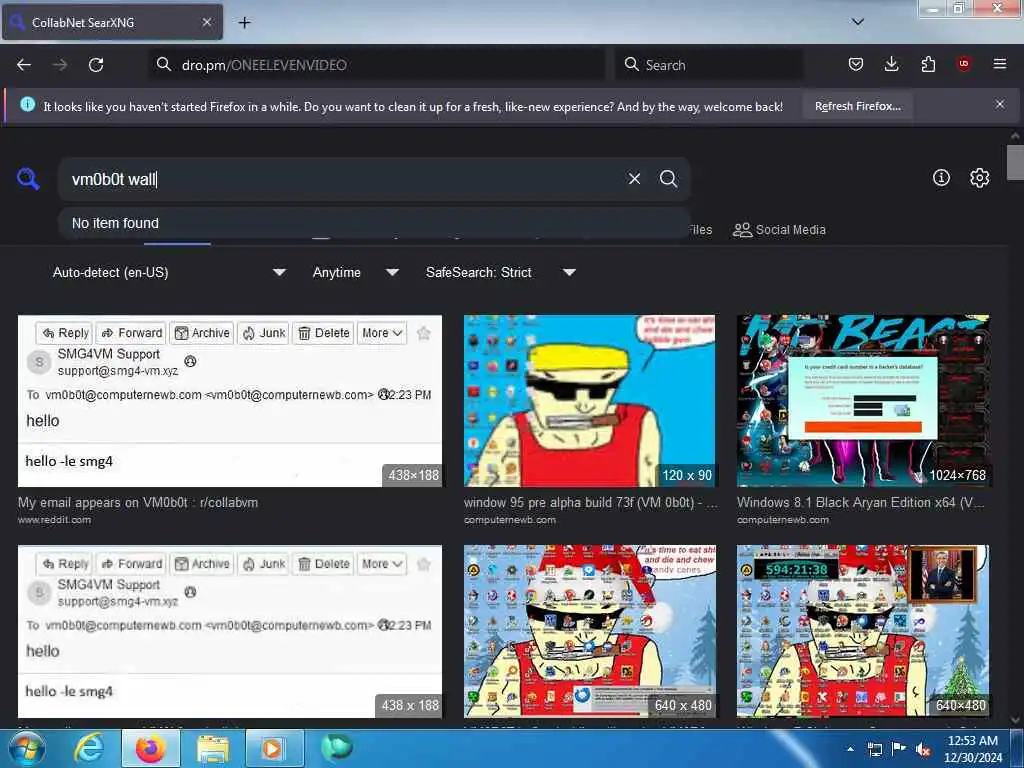This screenshot has height=768, width=1024.
Task: Click the address bar showing dro.pm/ONEELEVENVIDEO
Action: (x=377, y=65)
